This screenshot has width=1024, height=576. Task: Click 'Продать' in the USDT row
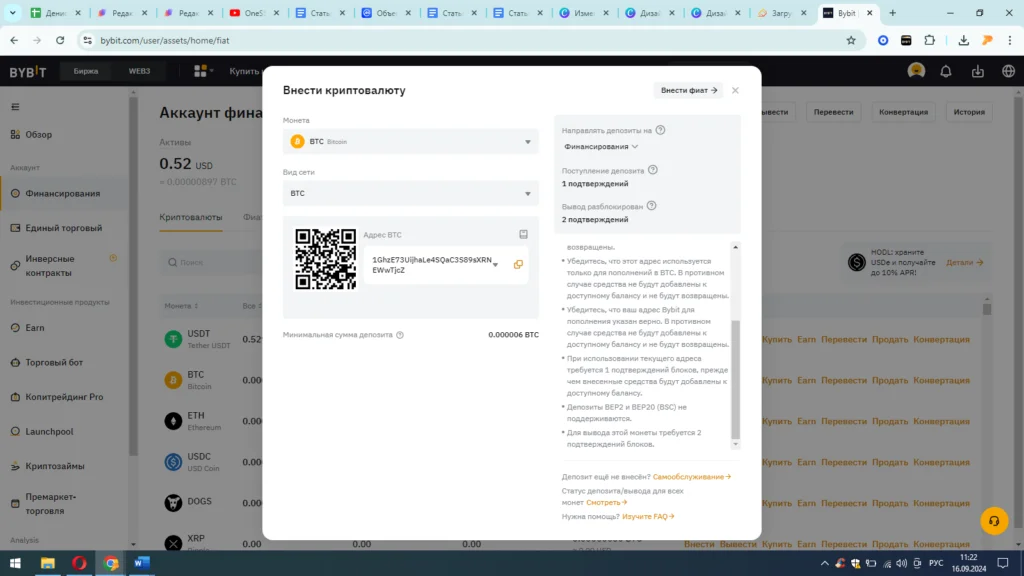tap(889, 340)
